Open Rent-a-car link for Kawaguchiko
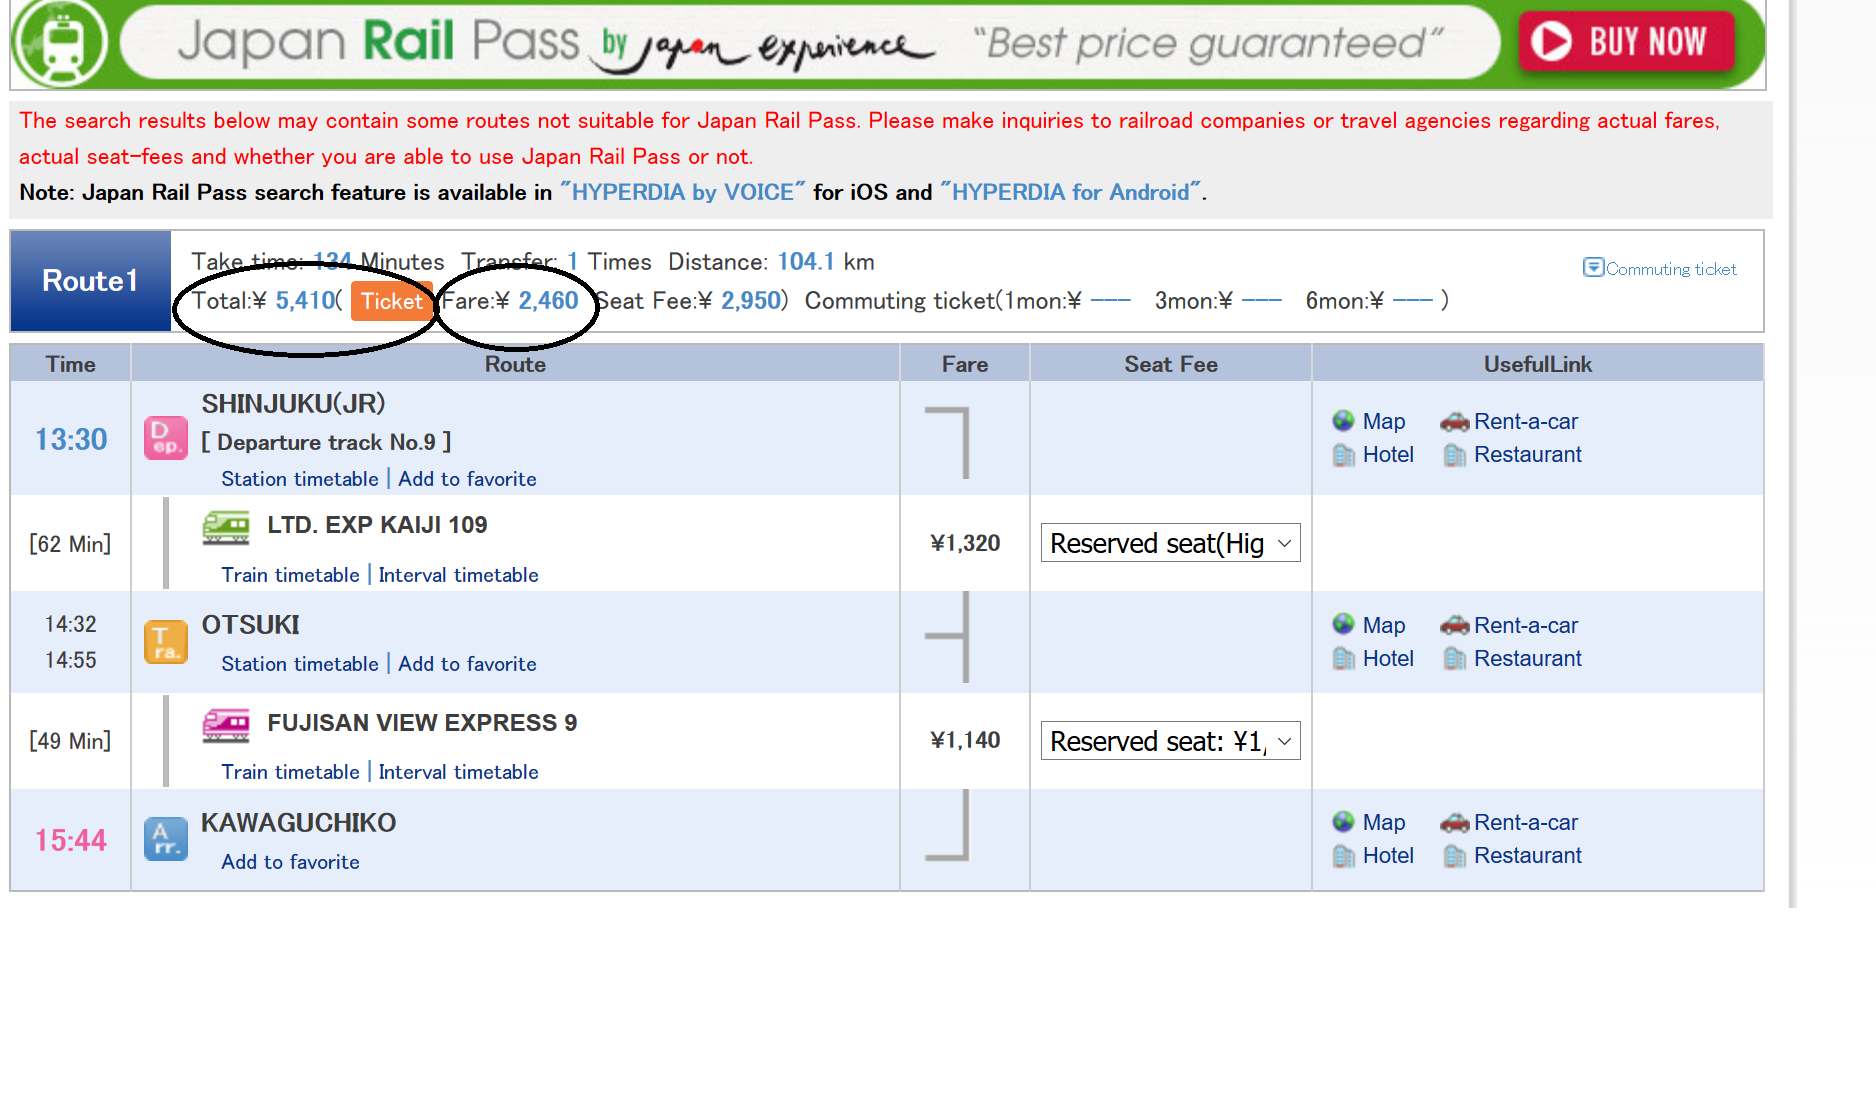 [1526, 823]
